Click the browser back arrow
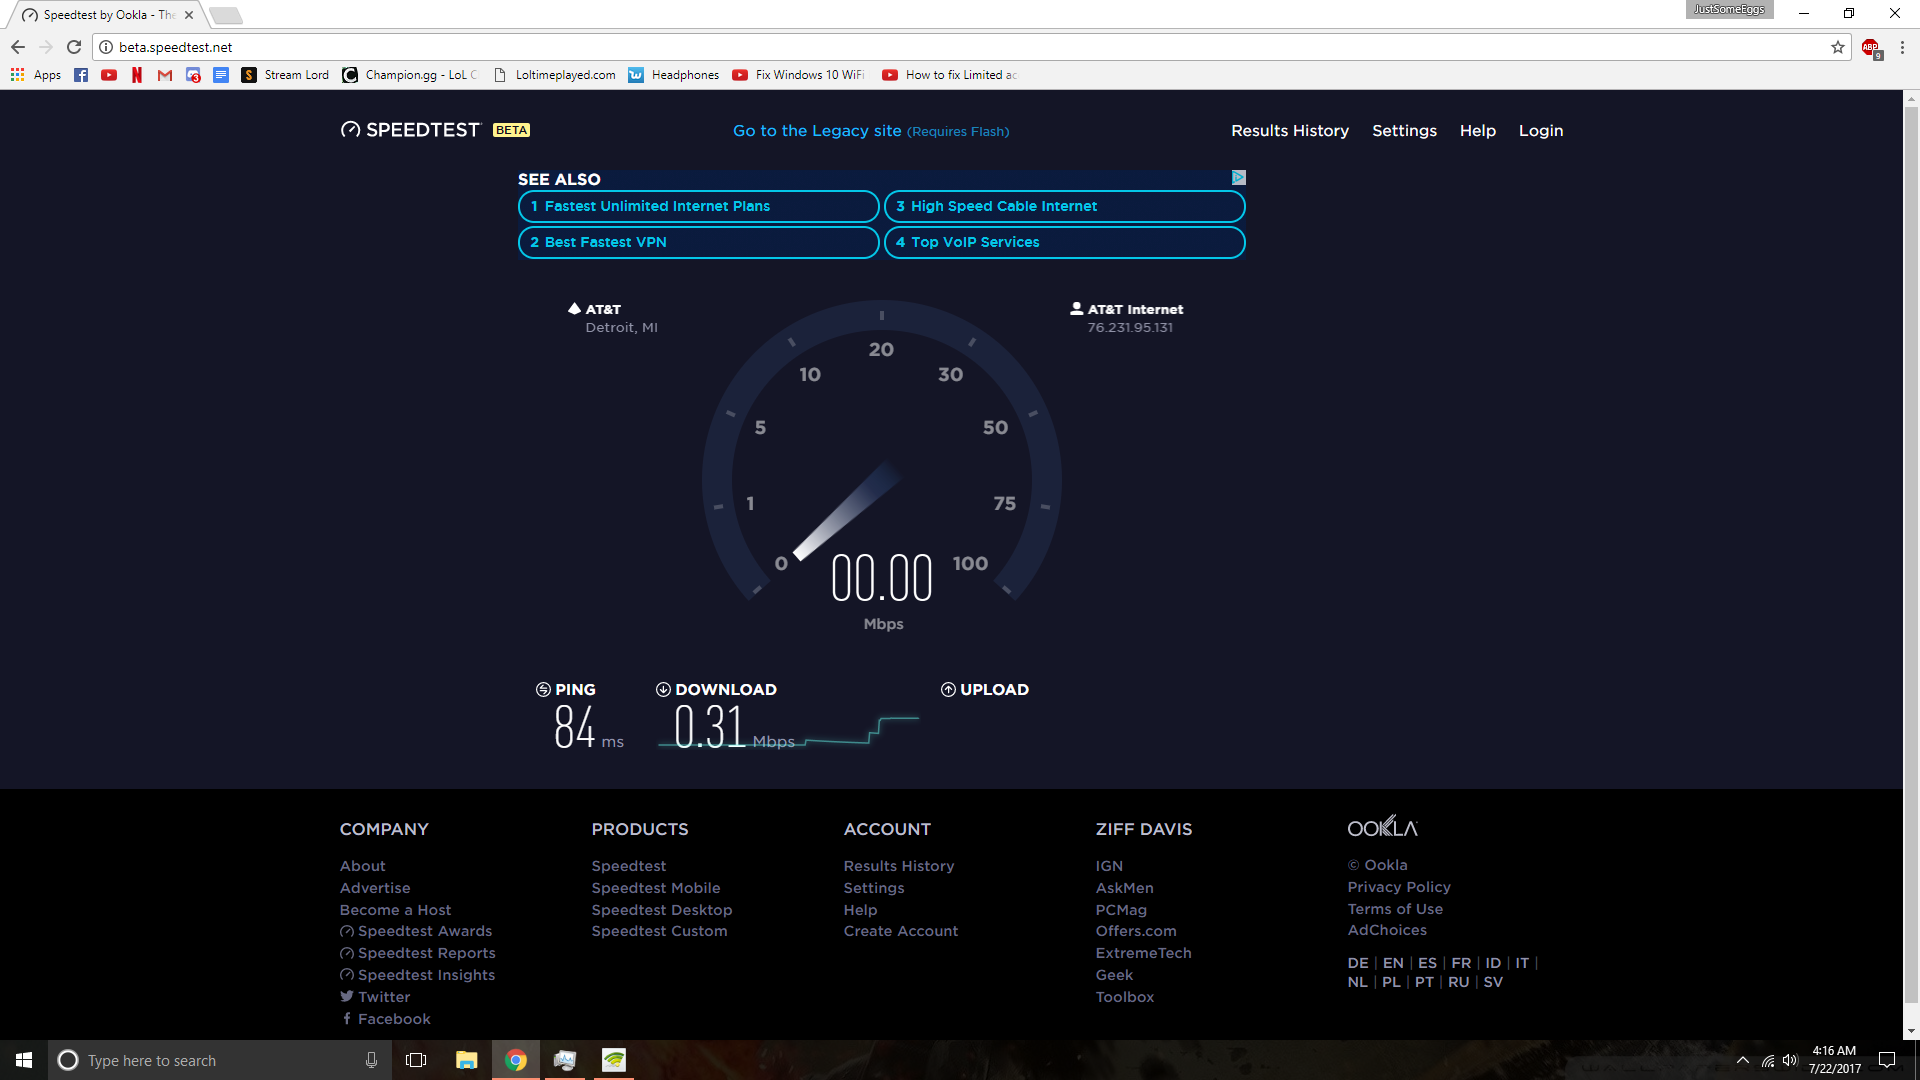The height and width of the screenshot is (1080, 1920). [18, 47]
